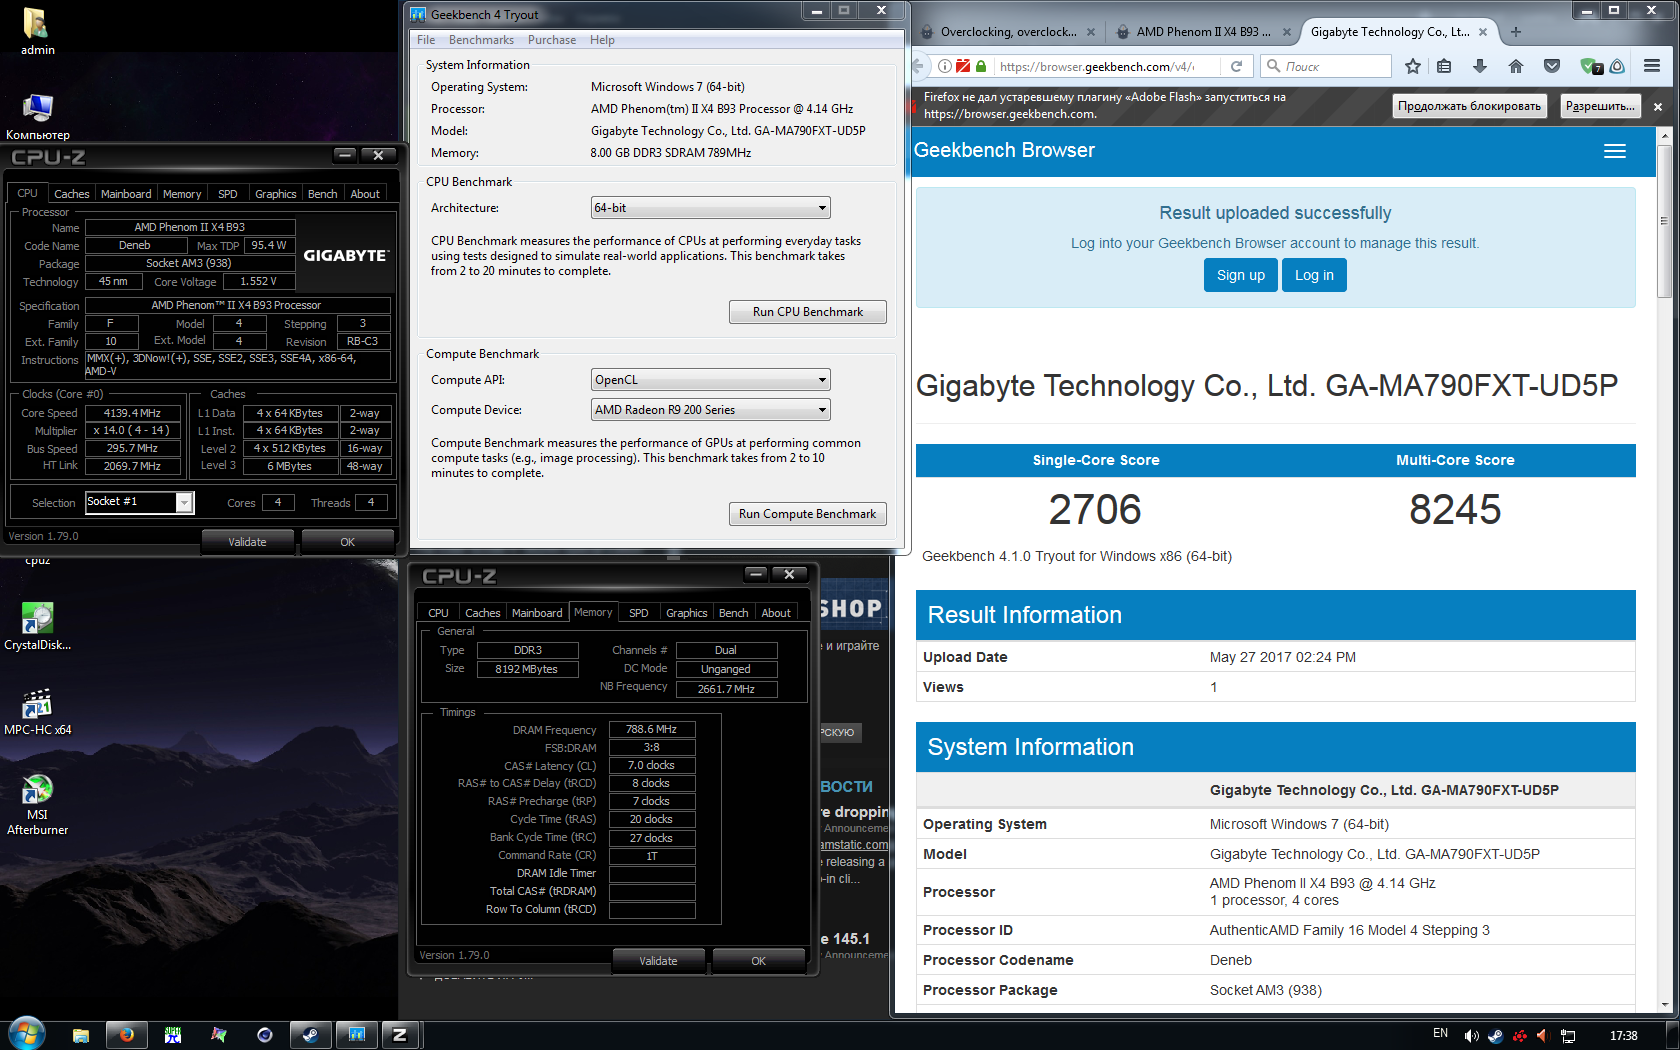Close the Gigabyte Technology browser tab
Screen dimensions: 1680x1050
pos(1482,32)
